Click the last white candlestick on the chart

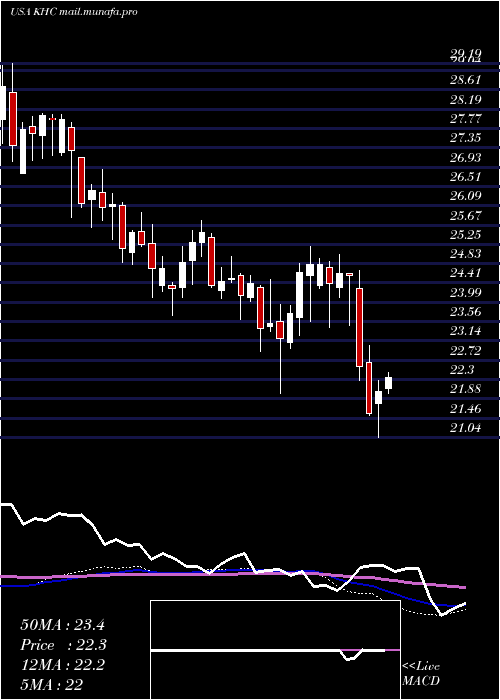coord(388,383)
